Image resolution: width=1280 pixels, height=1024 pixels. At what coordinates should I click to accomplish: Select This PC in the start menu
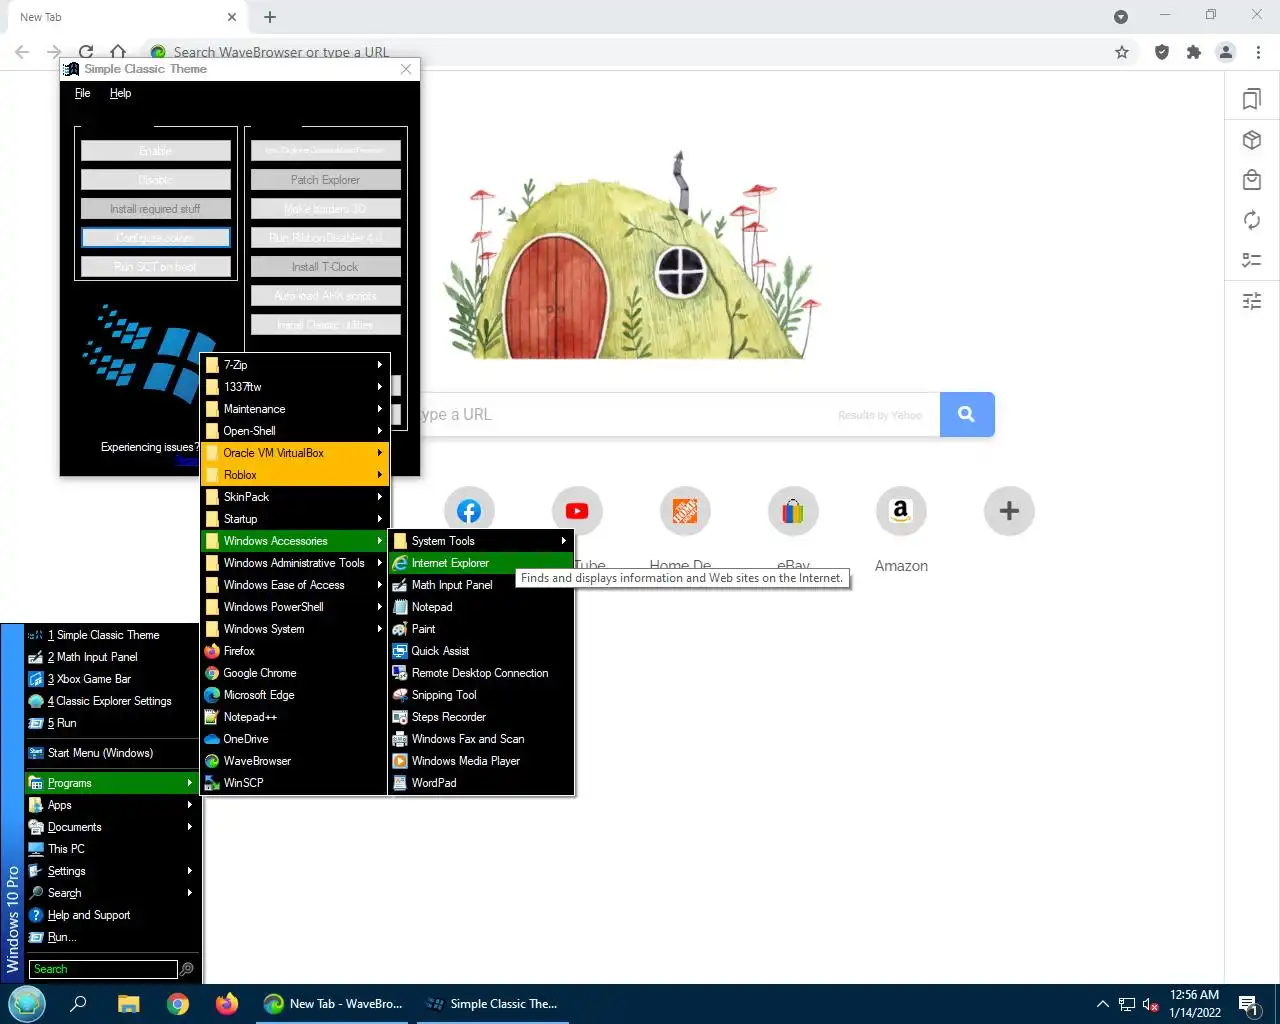pos(111,849)
